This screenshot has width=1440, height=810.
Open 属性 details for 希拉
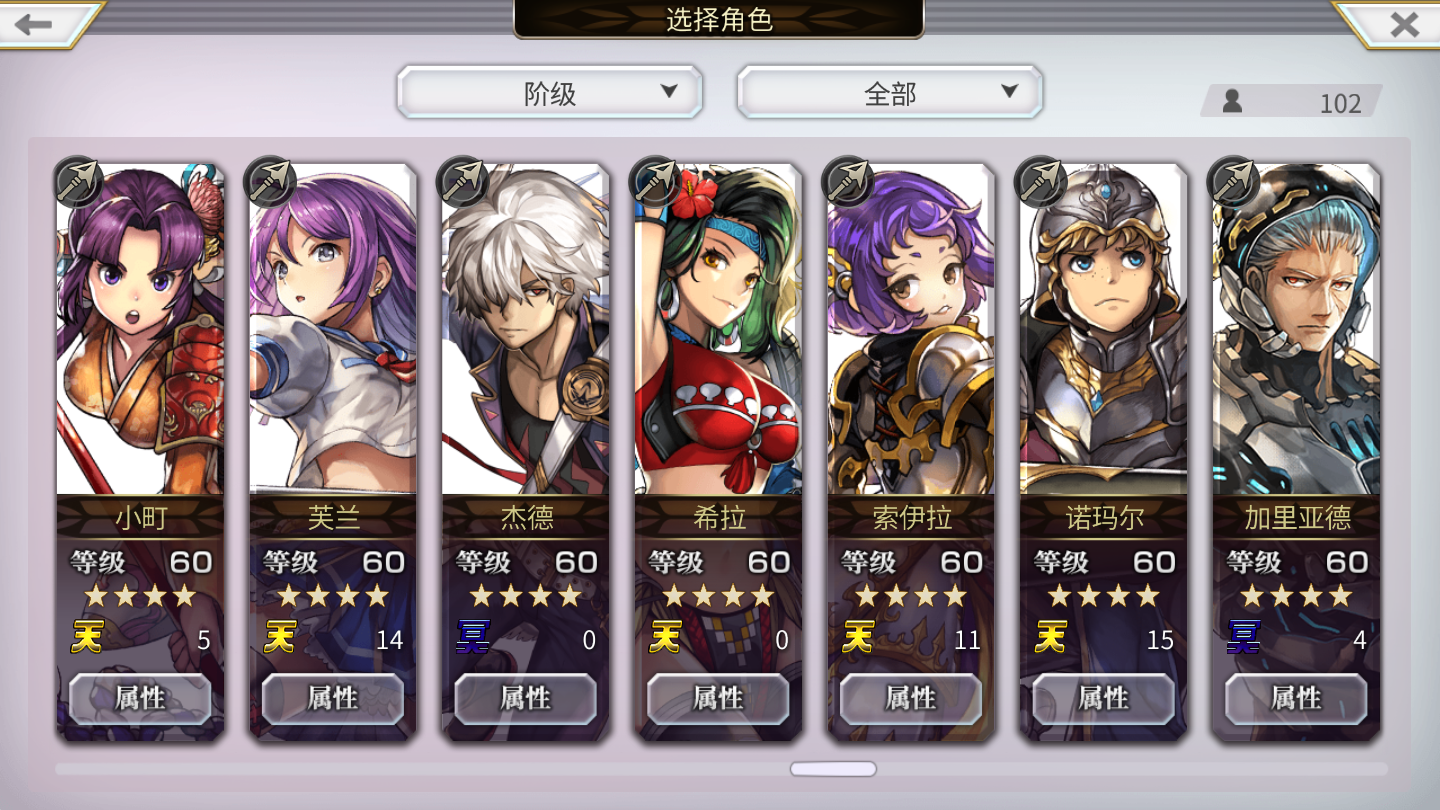[x=718, y=698]
